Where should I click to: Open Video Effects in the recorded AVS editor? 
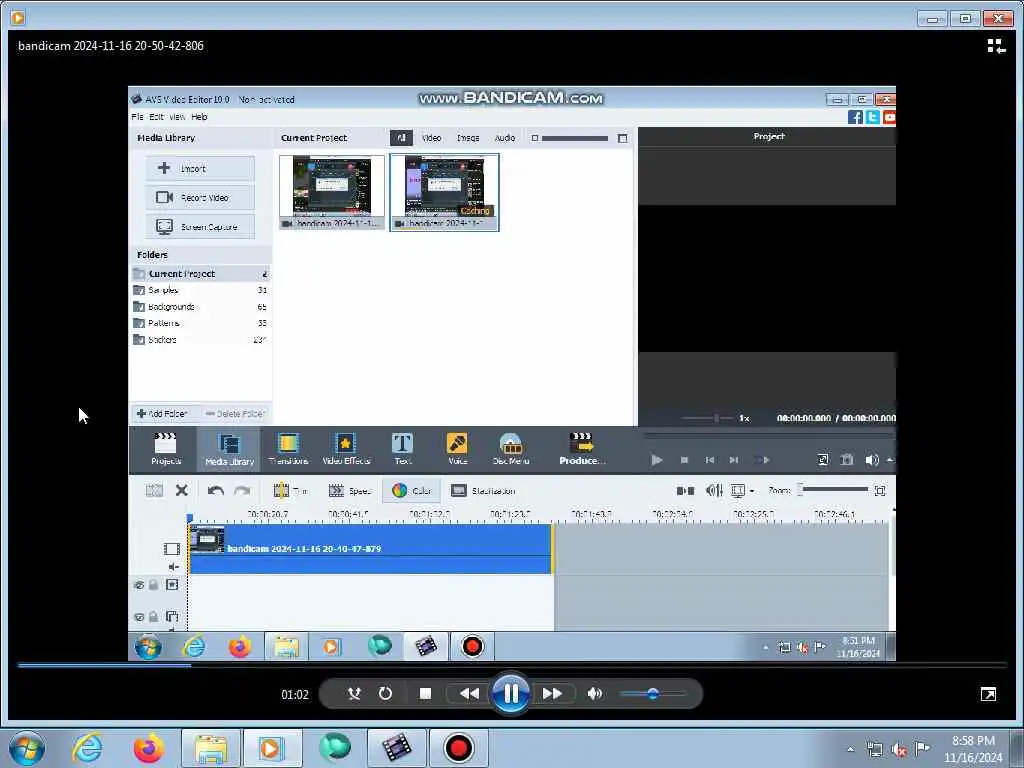[345, 449]
